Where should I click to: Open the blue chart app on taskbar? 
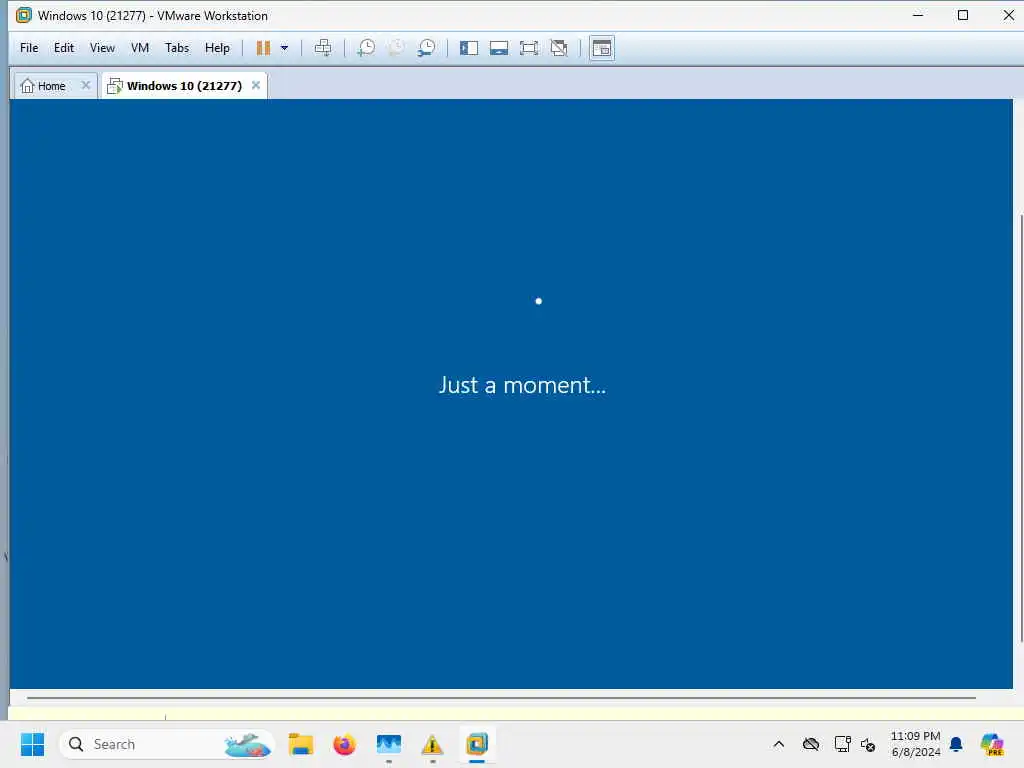click(x=389, y=744)
